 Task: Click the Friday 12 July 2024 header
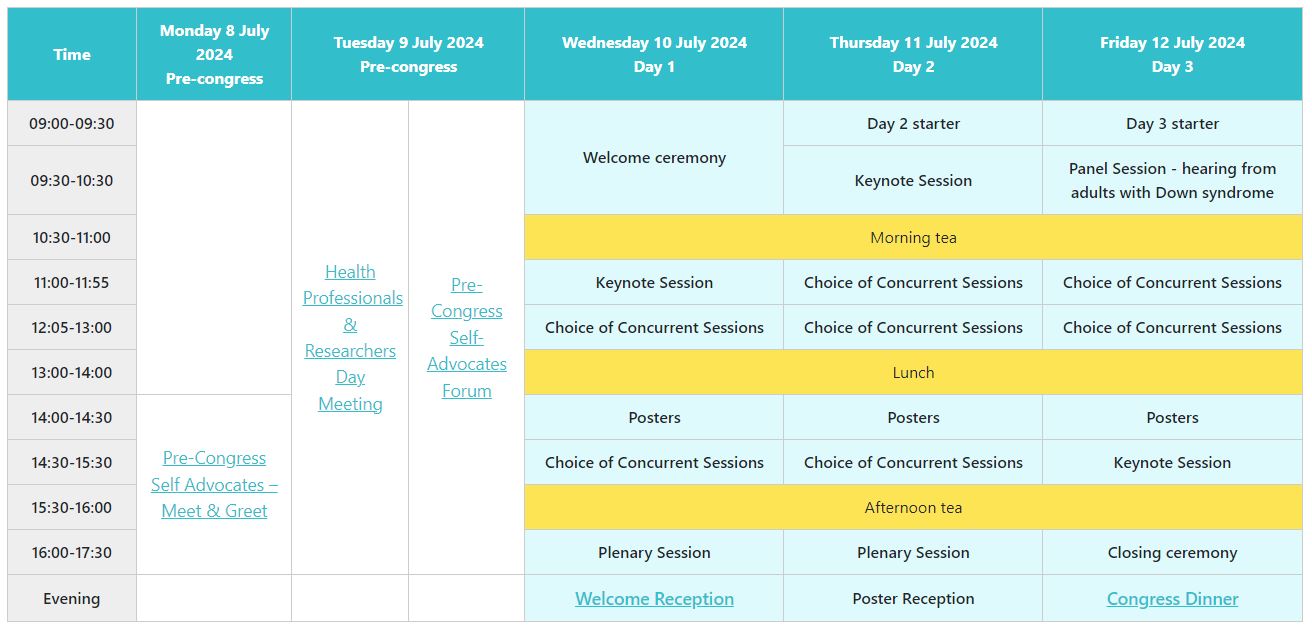(x=1172, y=54)
